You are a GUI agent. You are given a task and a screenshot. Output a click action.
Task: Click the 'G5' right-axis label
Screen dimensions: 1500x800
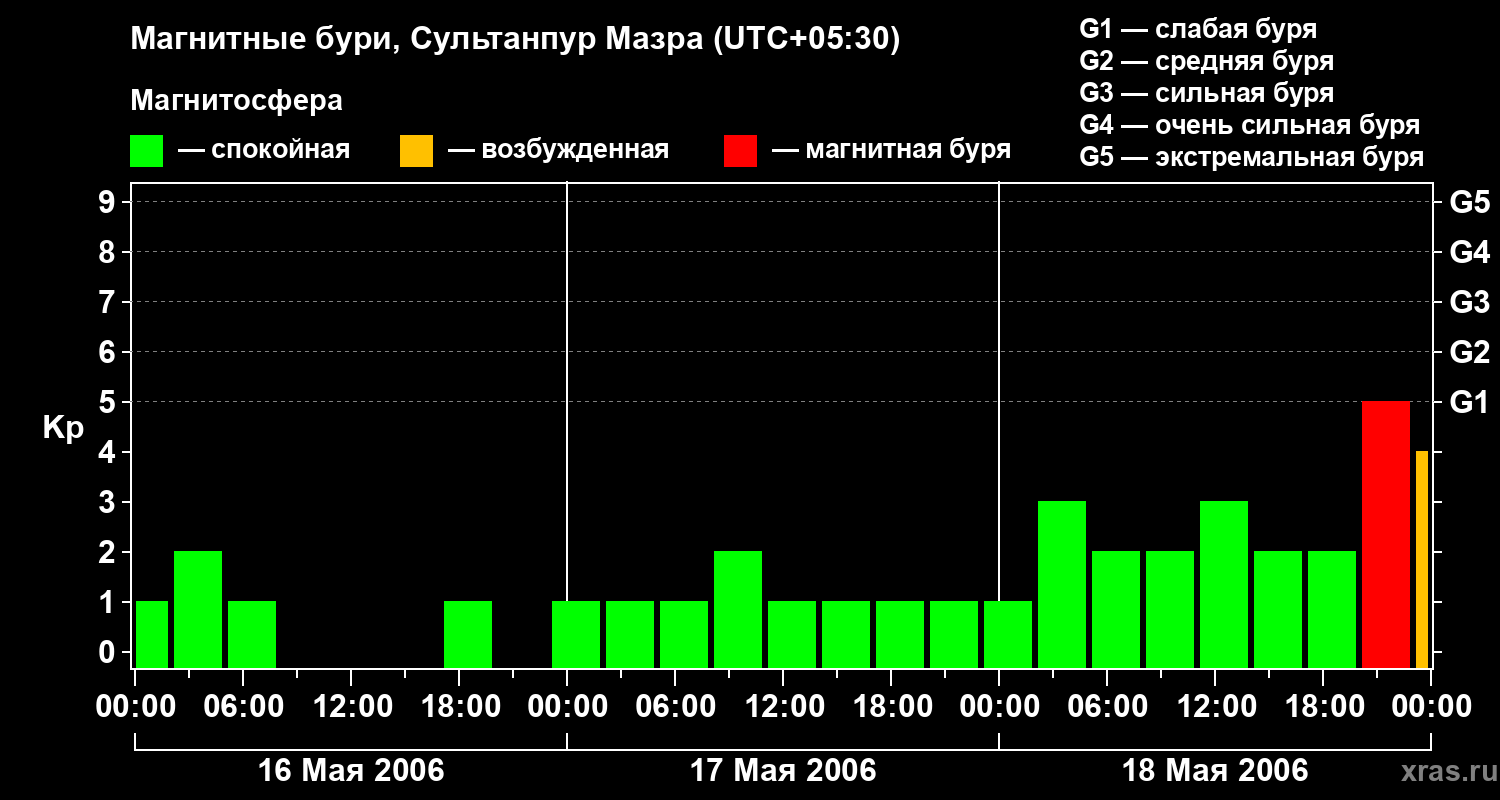[1470, 202]
